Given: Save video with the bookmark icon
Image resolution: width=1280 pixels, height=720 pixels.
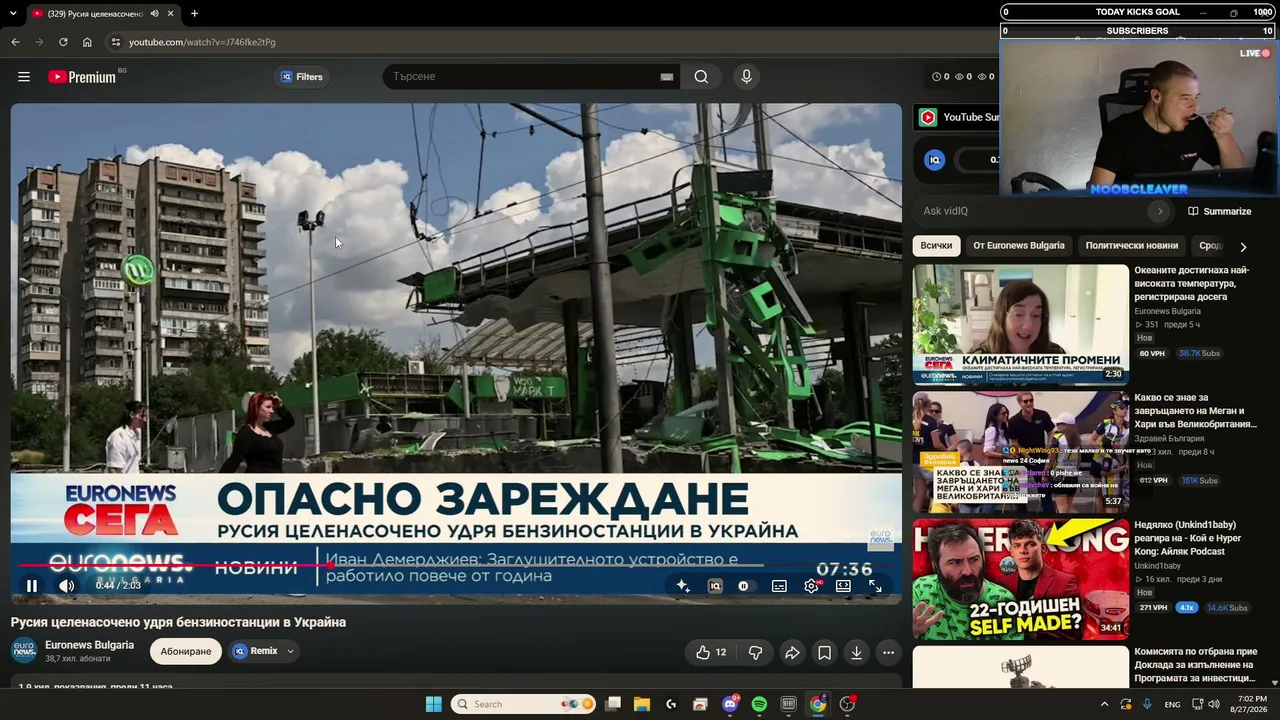Looking at the screenshot, I should [x=824, y=652].
